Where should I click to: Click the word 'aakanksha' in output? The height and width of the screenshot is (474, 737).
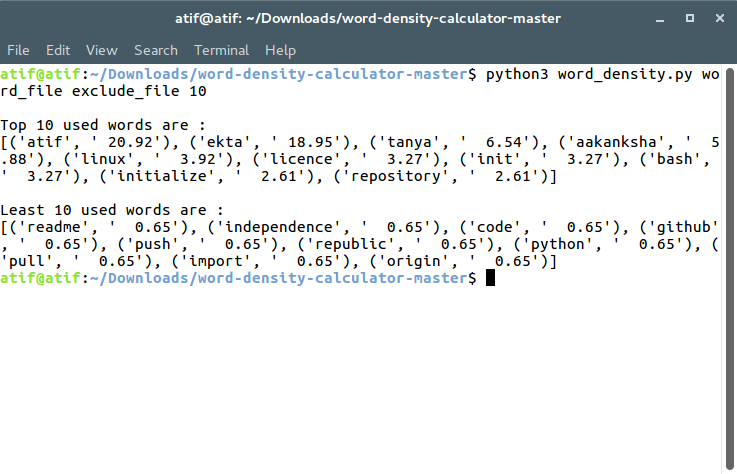click(x=616, y=142)
